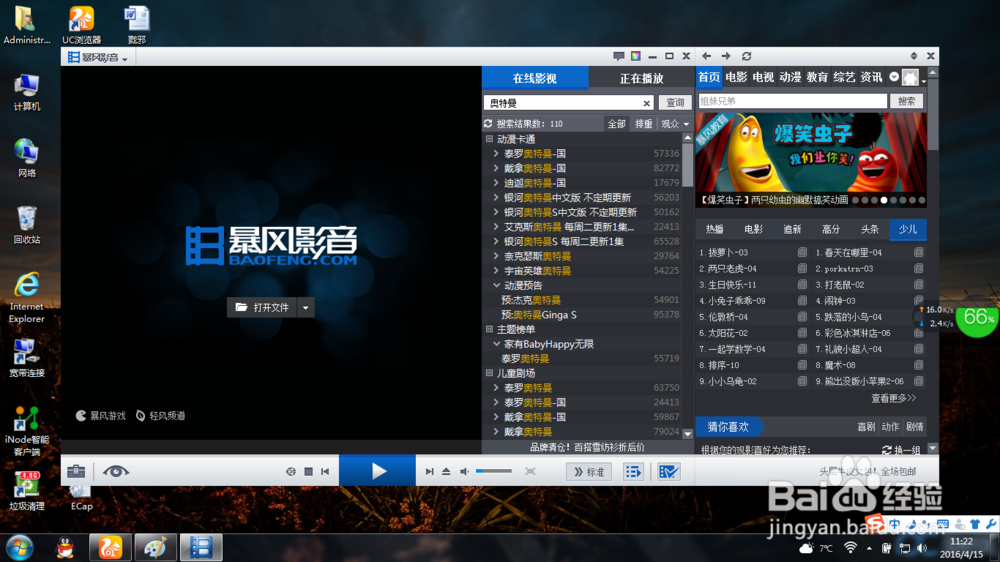Collapse 家有BabyHappy无限 list
This screenshot has height=562, width=1000.
tap(496, 344)
